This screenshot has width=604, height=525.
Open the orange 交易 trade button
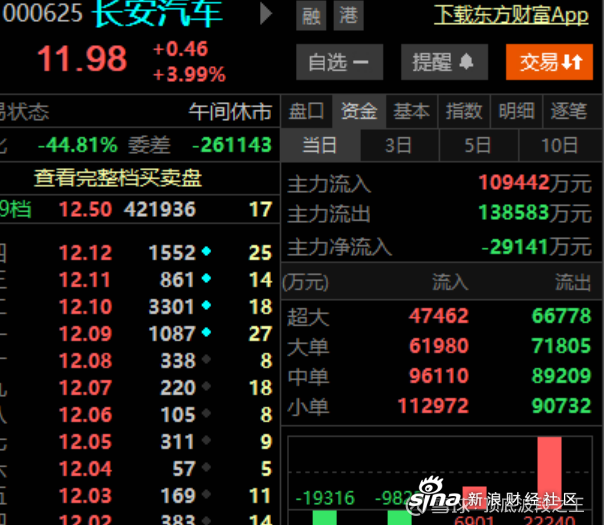click(549, 62)
